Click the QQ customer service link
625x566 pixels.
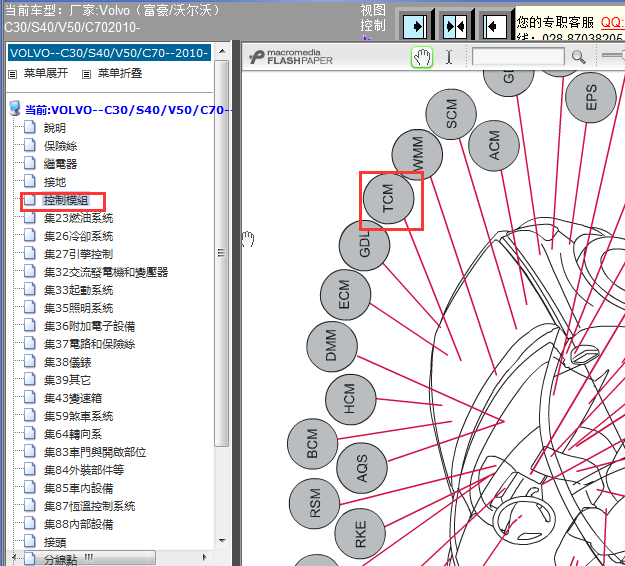click(612, 22)
